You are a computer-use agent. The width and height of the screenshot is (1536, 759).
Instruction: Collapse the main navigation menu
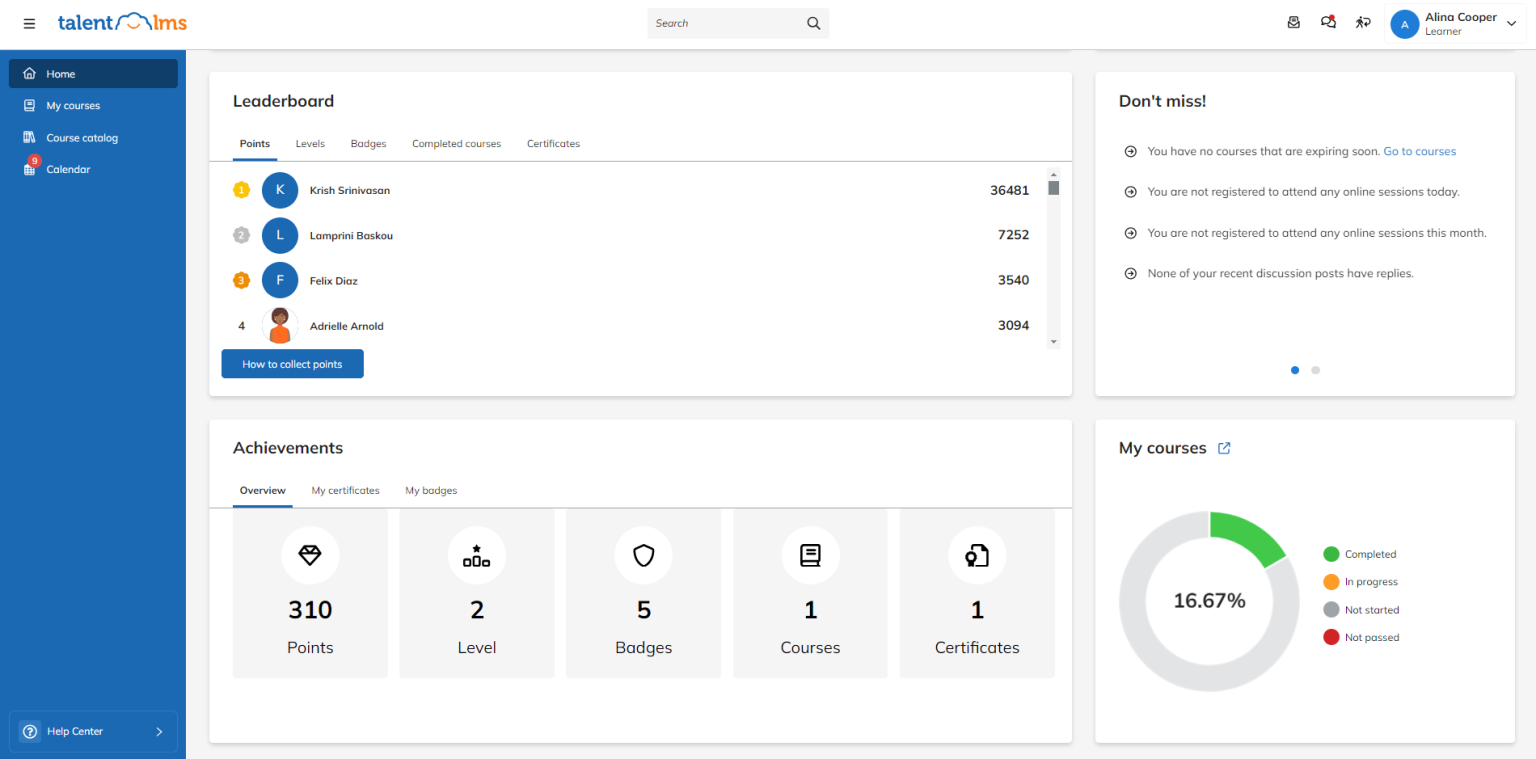29,23
